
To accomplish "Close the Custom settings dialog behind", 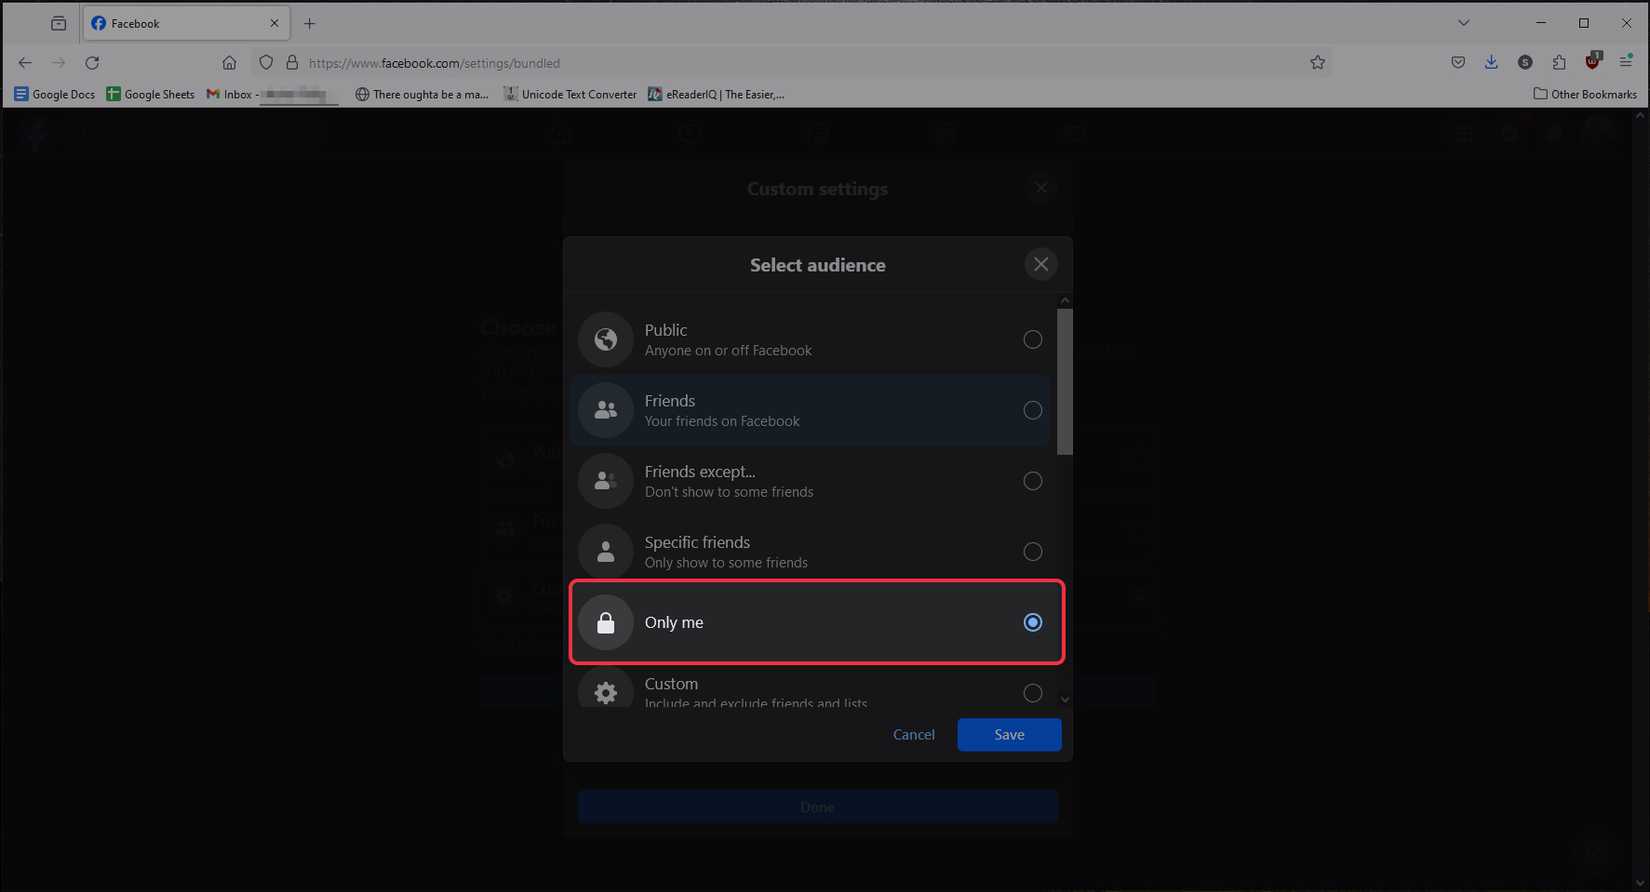I will [x=1041, y=188].
